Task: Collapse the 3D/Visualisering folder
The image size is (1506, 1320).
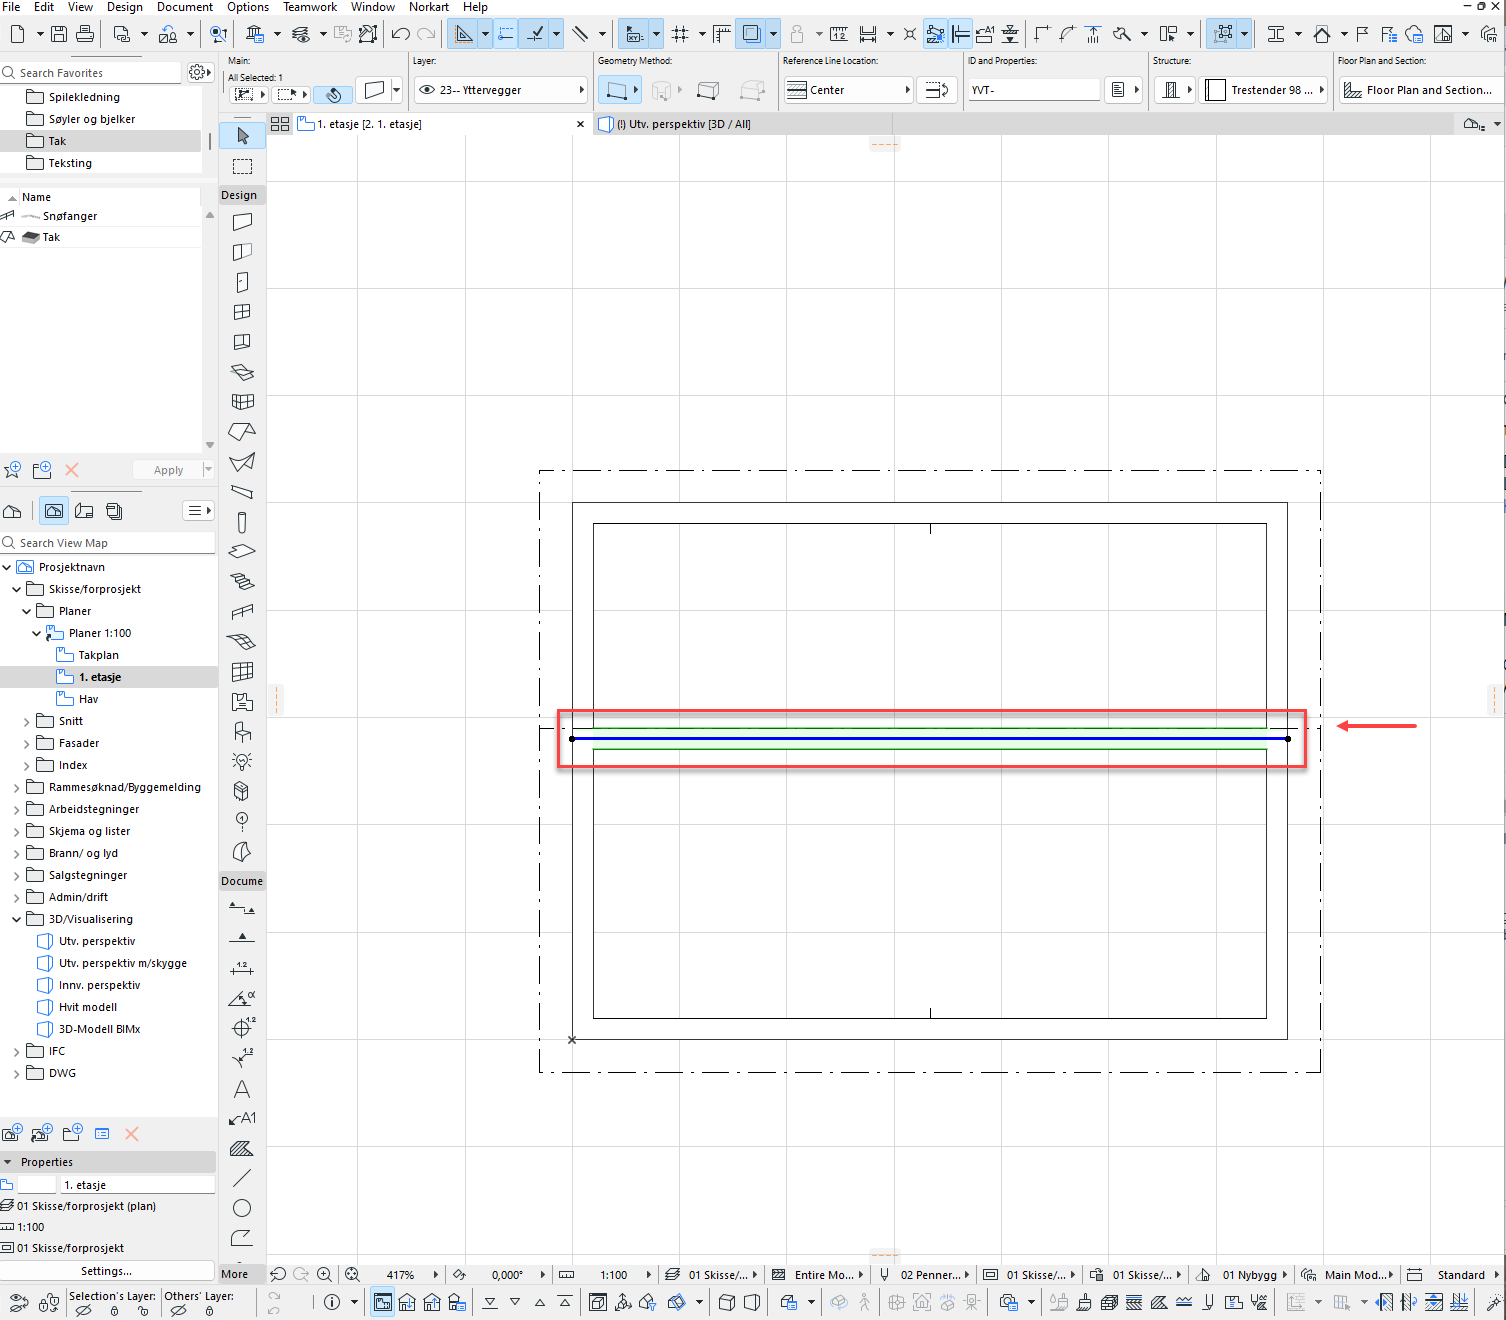Action: [17, 919]
